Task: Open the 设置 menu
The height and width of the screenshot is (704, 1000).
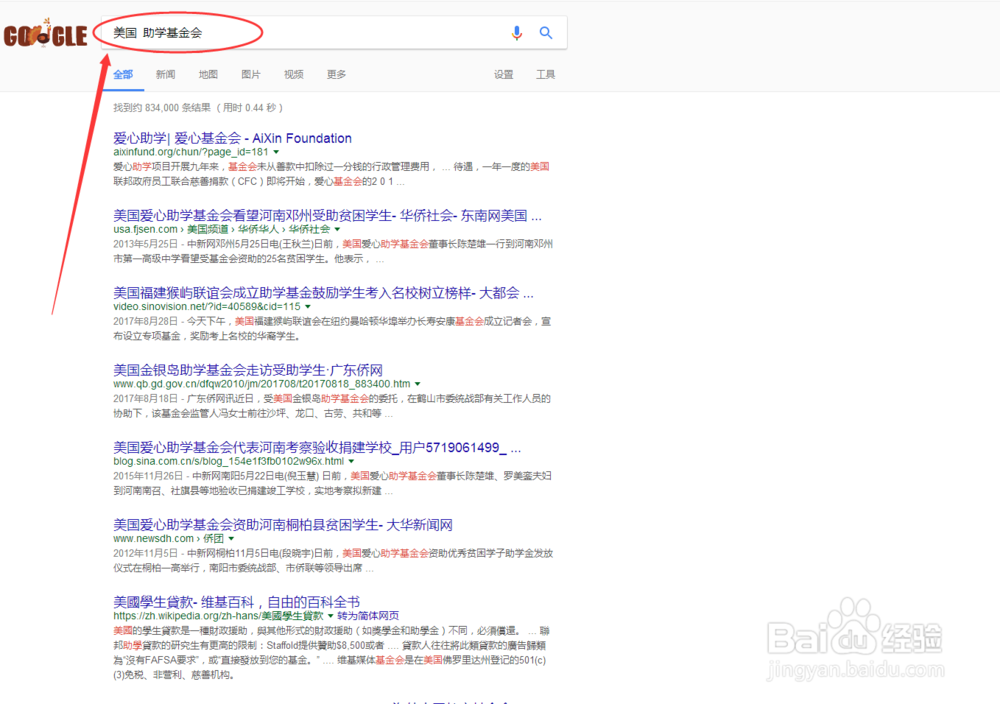Action: (503, 75)
